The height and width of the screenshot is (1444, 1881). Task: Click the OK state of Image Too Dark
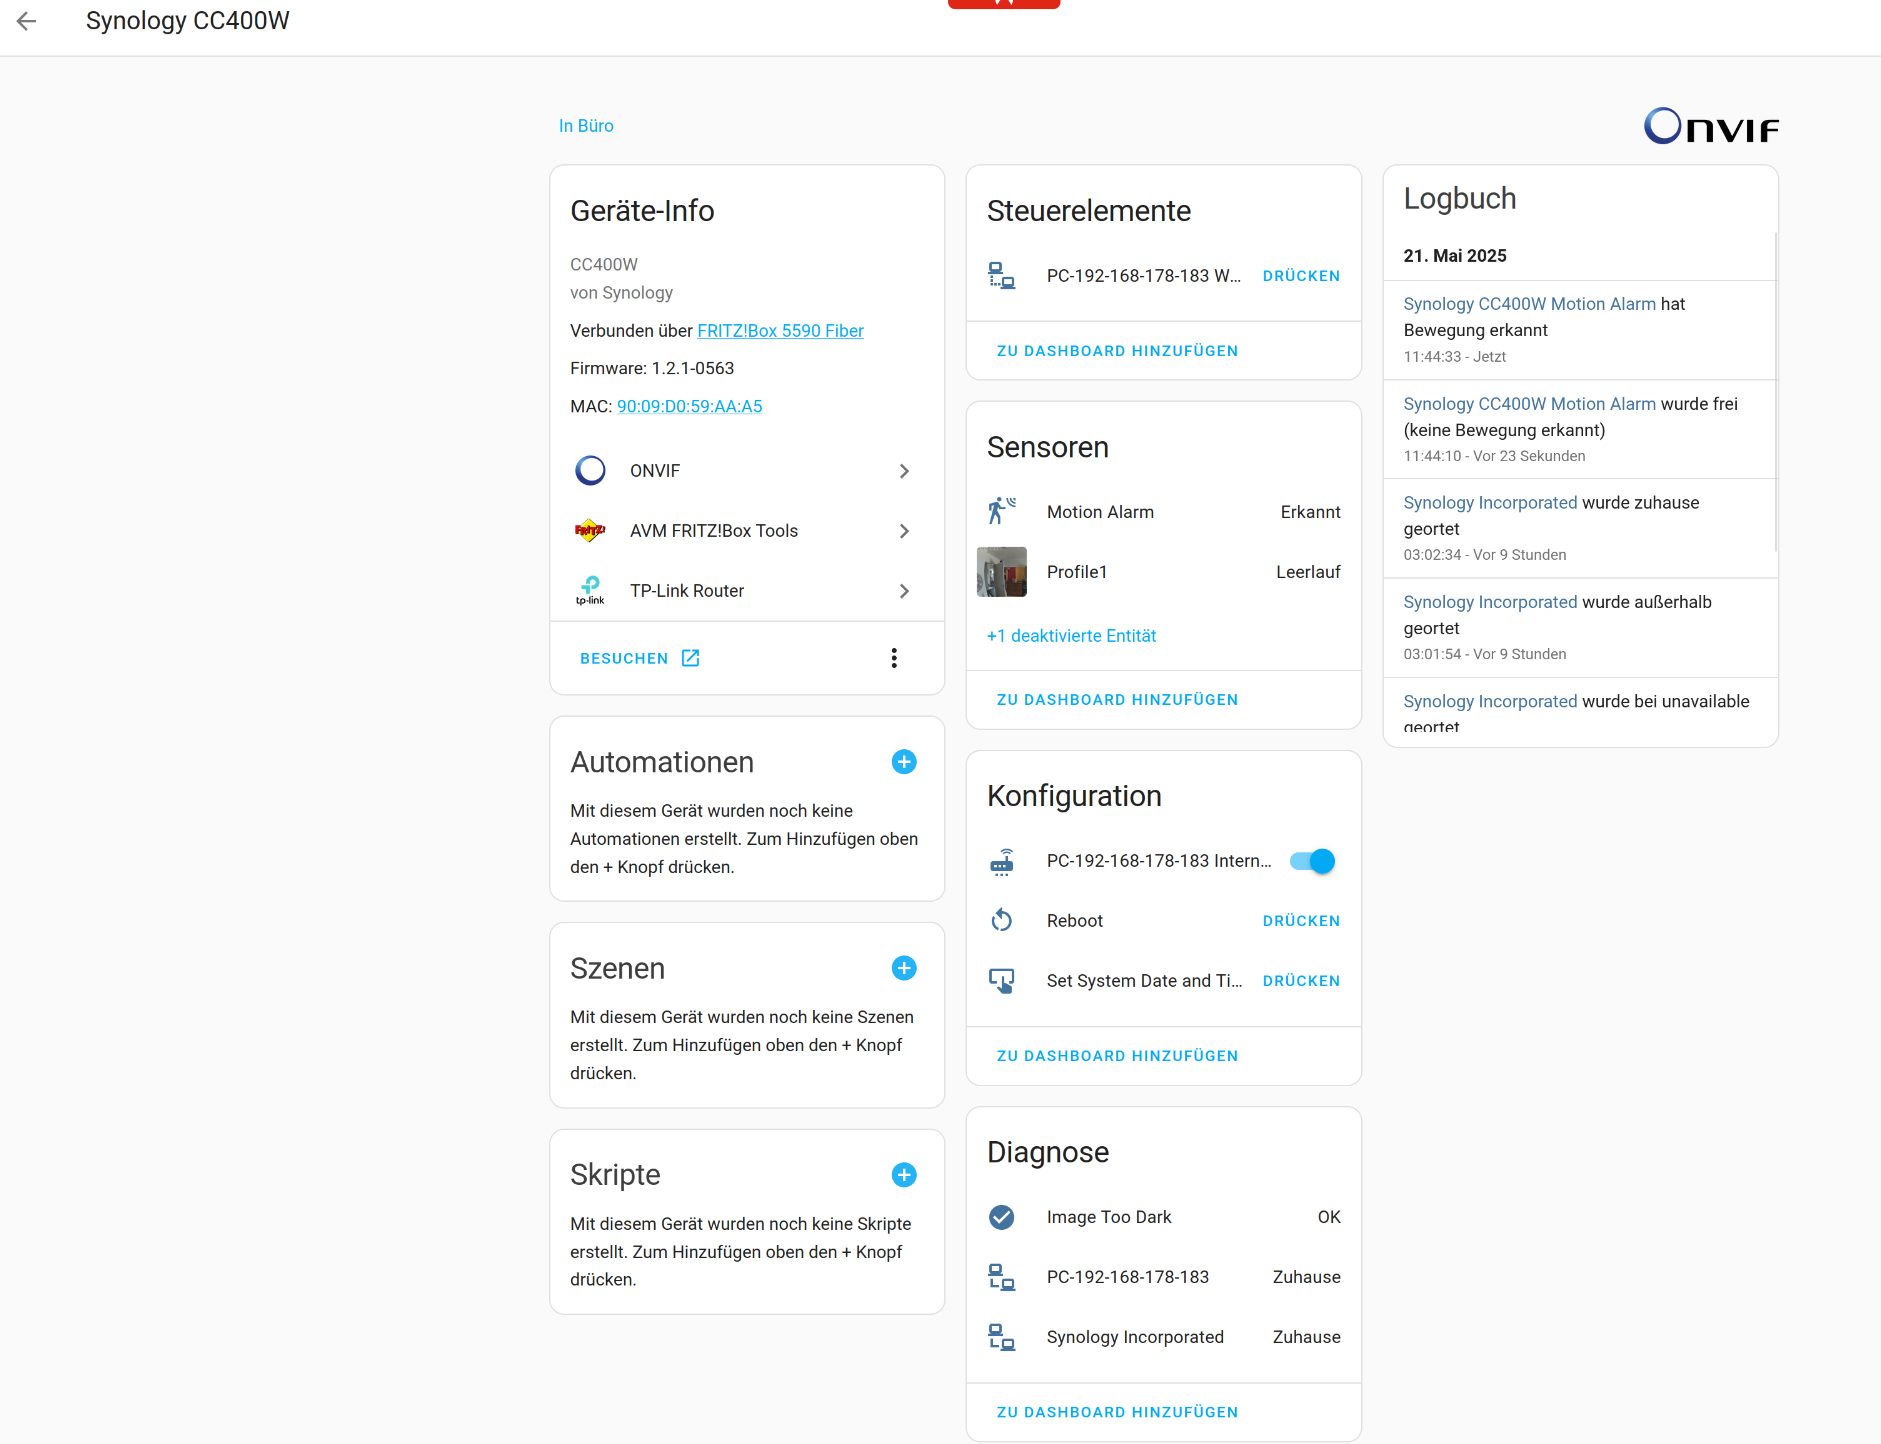1329,1217
